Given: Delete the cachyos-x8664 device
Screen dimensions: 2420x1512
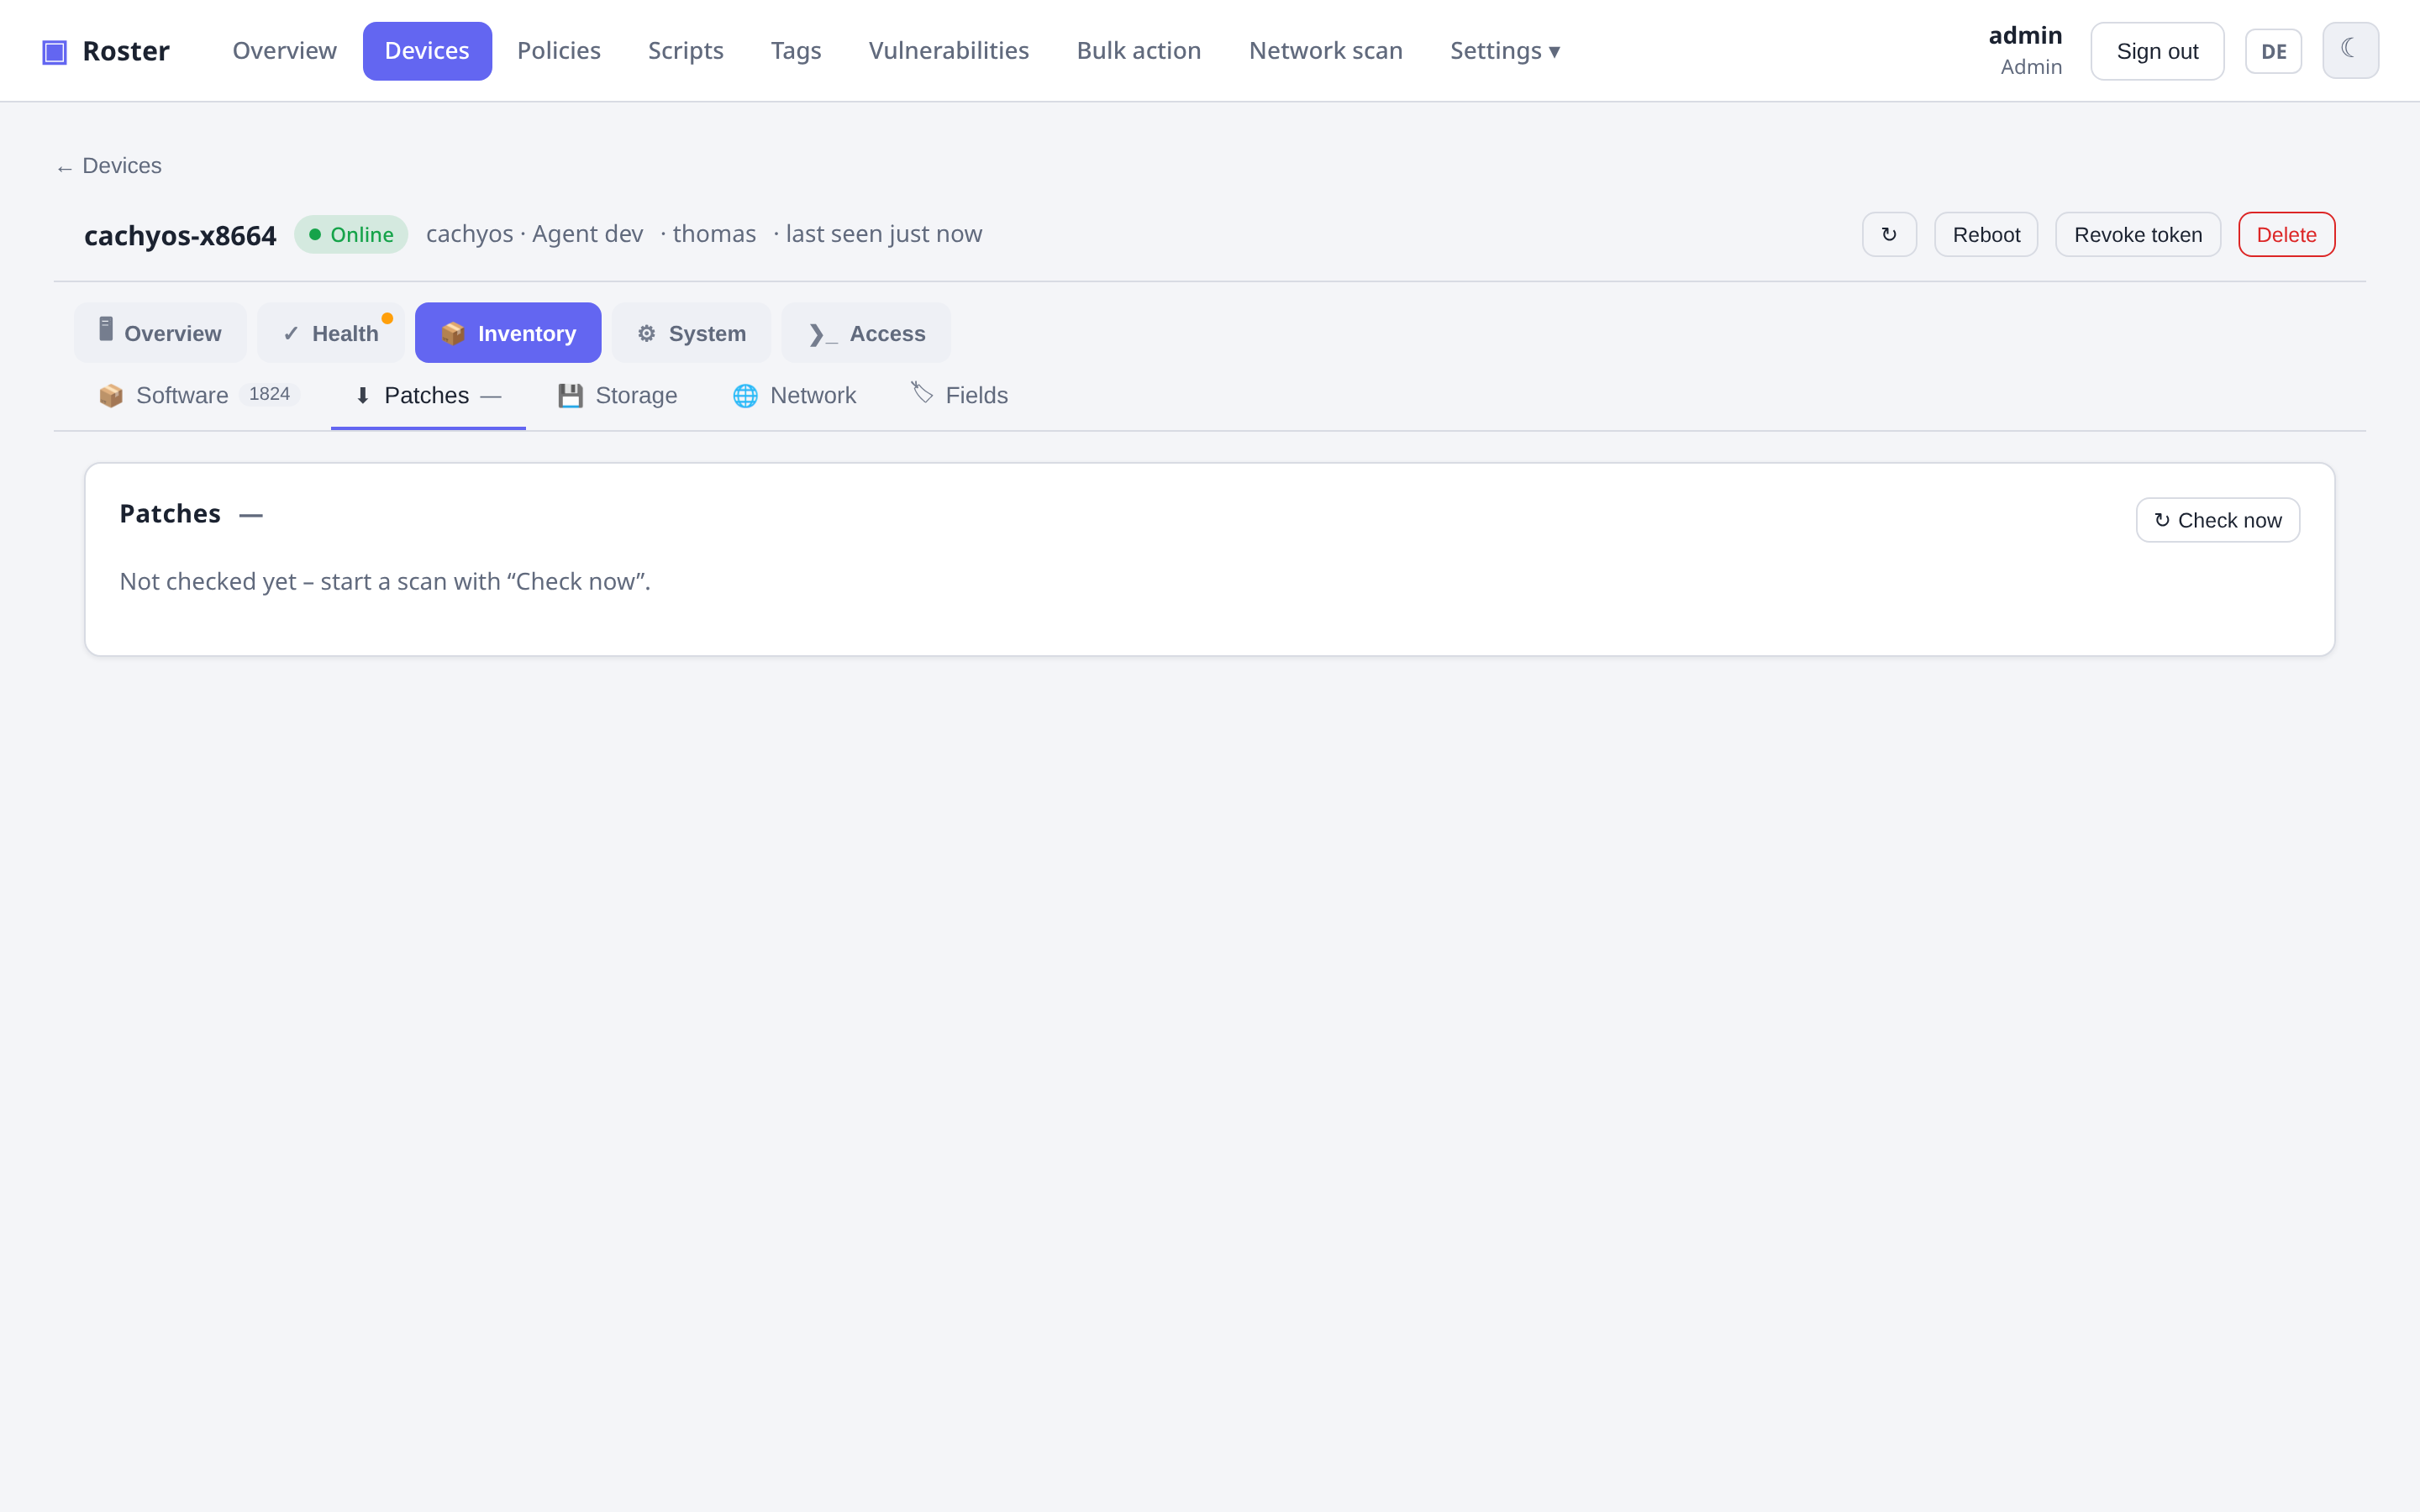Looking at the screenshot, I should click(2286, 234).
